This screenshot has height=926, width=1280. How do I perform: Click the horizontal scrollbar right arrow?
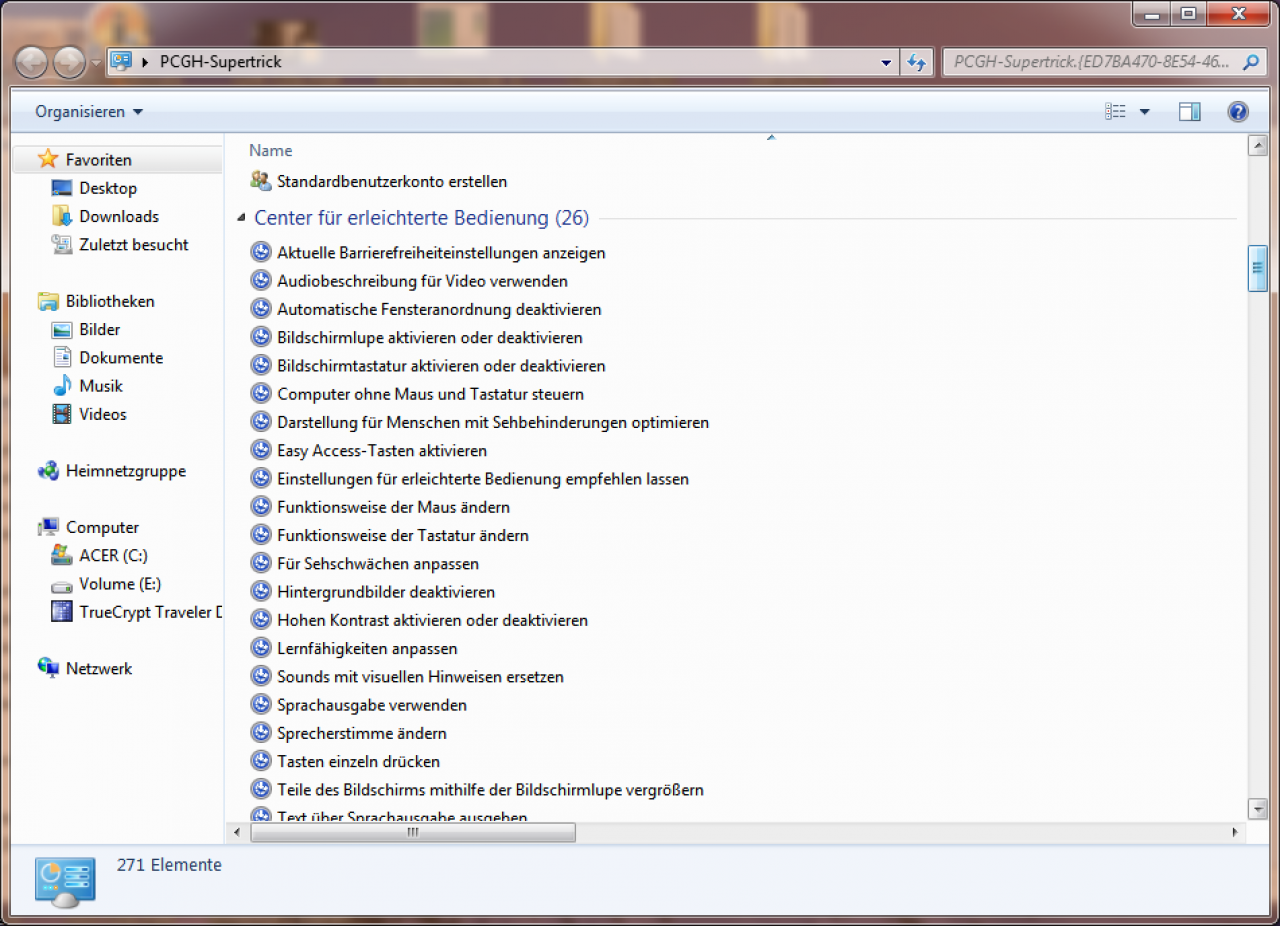[1236, 832]
